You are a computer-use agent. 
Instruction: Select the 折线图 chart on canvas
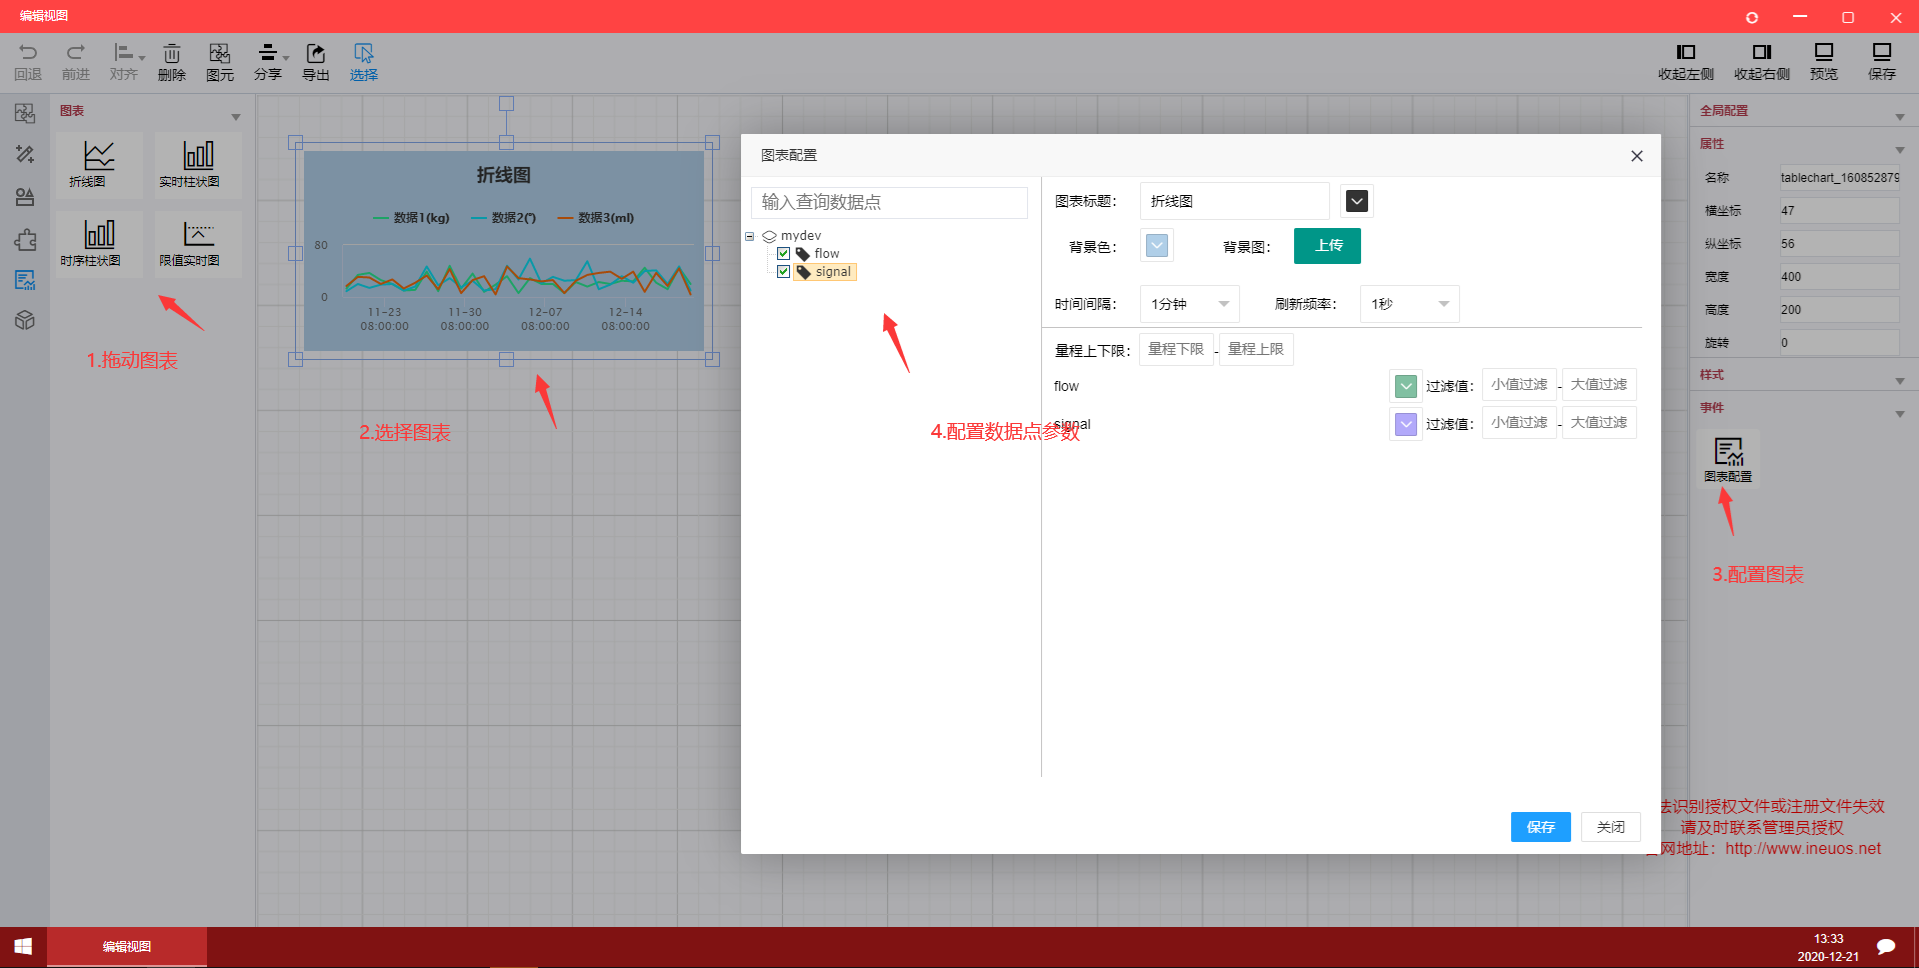tap(504, 250)
